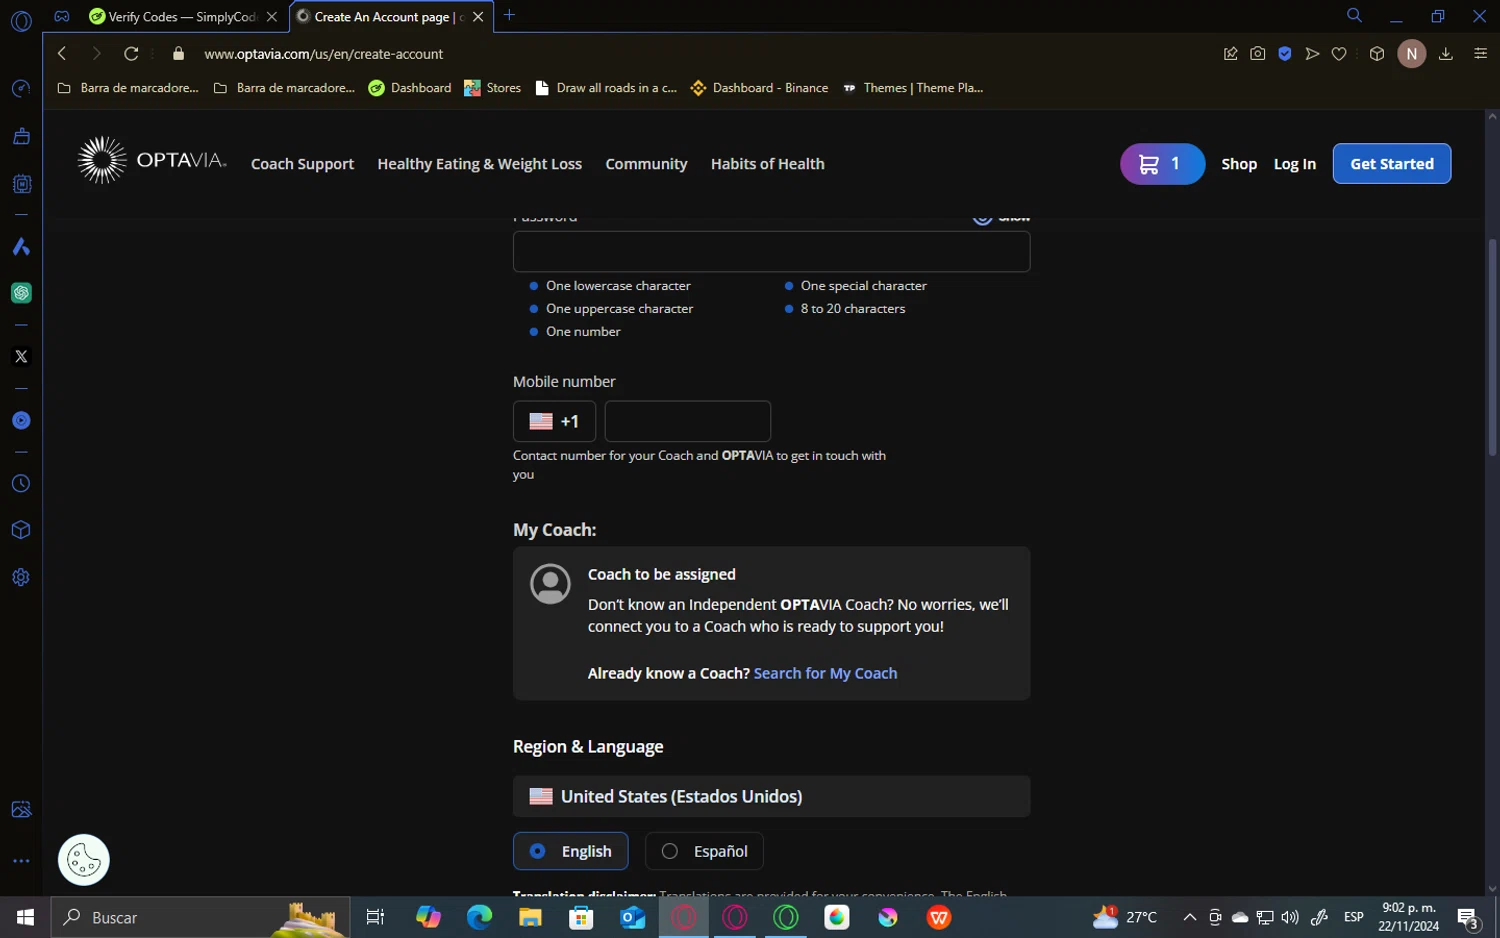The image size is (1500, 938).
Task: Select the English language radio button
Action: (538, 851)
